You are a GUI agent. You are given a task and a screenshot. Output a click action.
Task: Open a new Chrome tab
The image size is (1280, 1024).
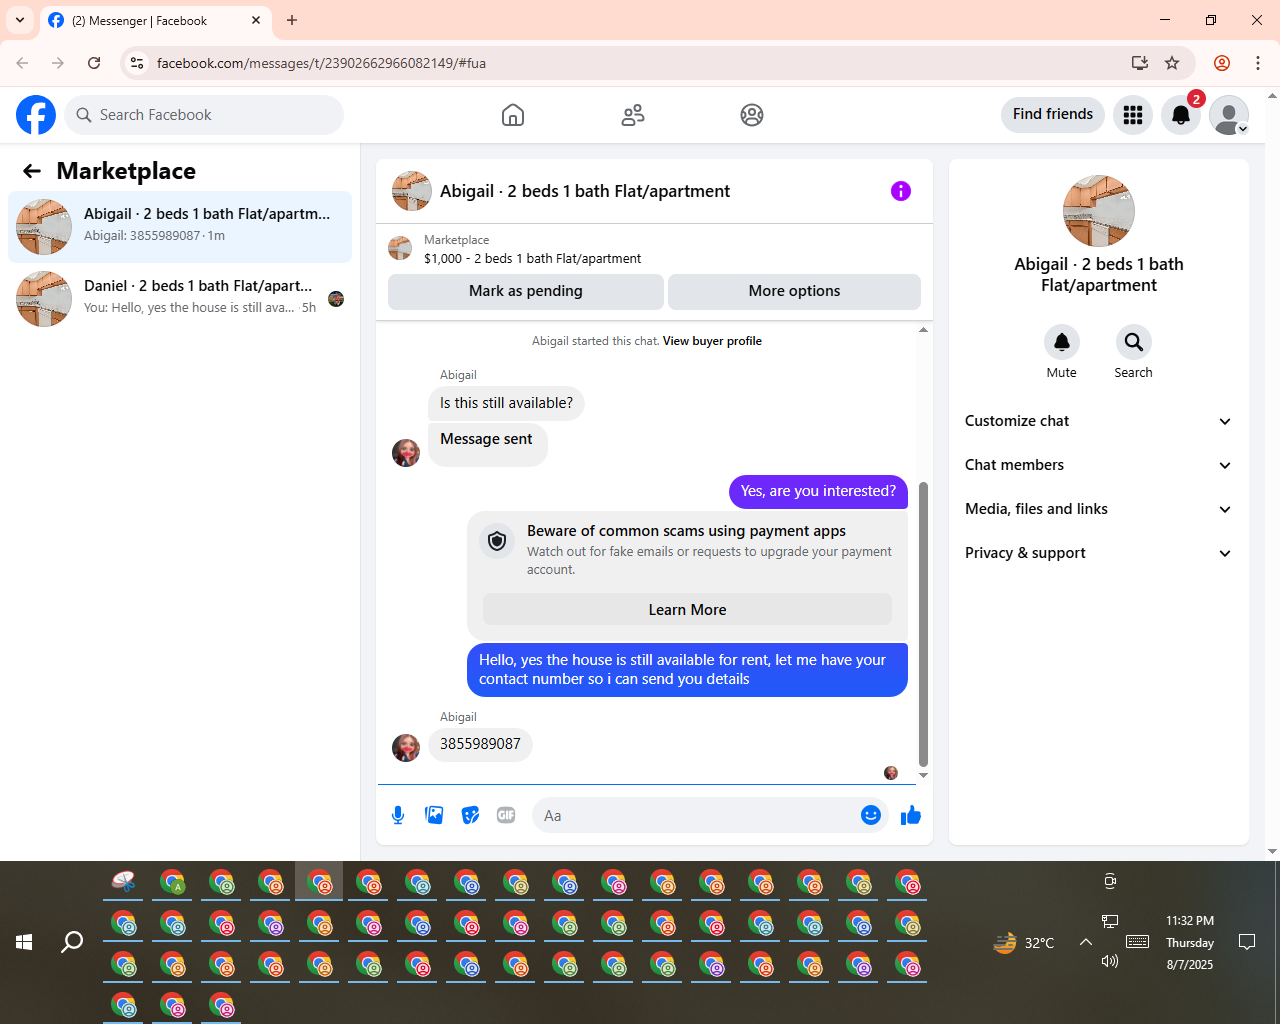[292, 20]
